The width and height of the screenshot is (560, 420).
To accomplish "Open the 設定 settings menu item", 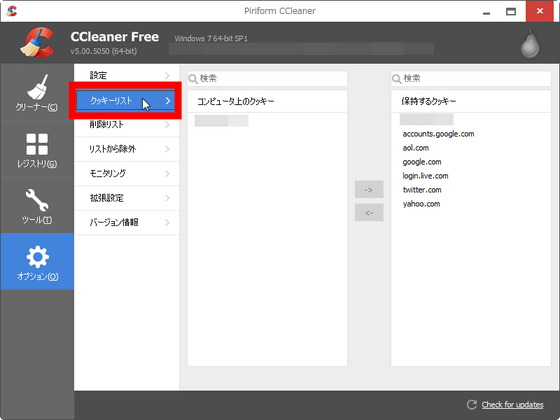I will (126, 75).
